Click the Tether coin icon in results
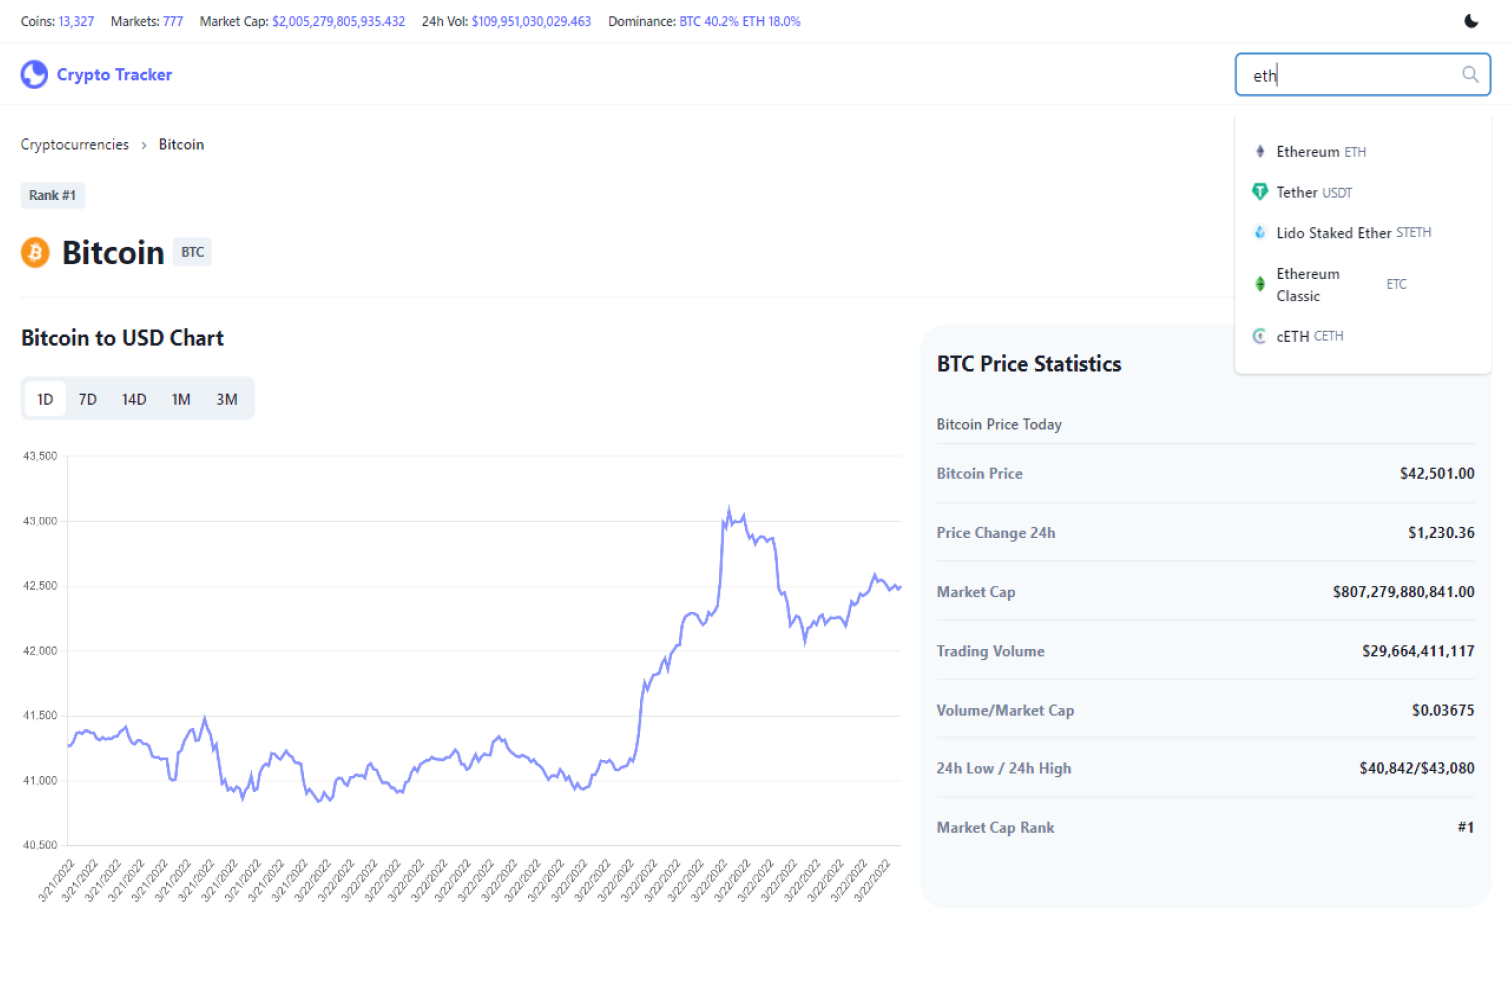Viewport: 1512px width, 982px height. (x=1260, y=192)
